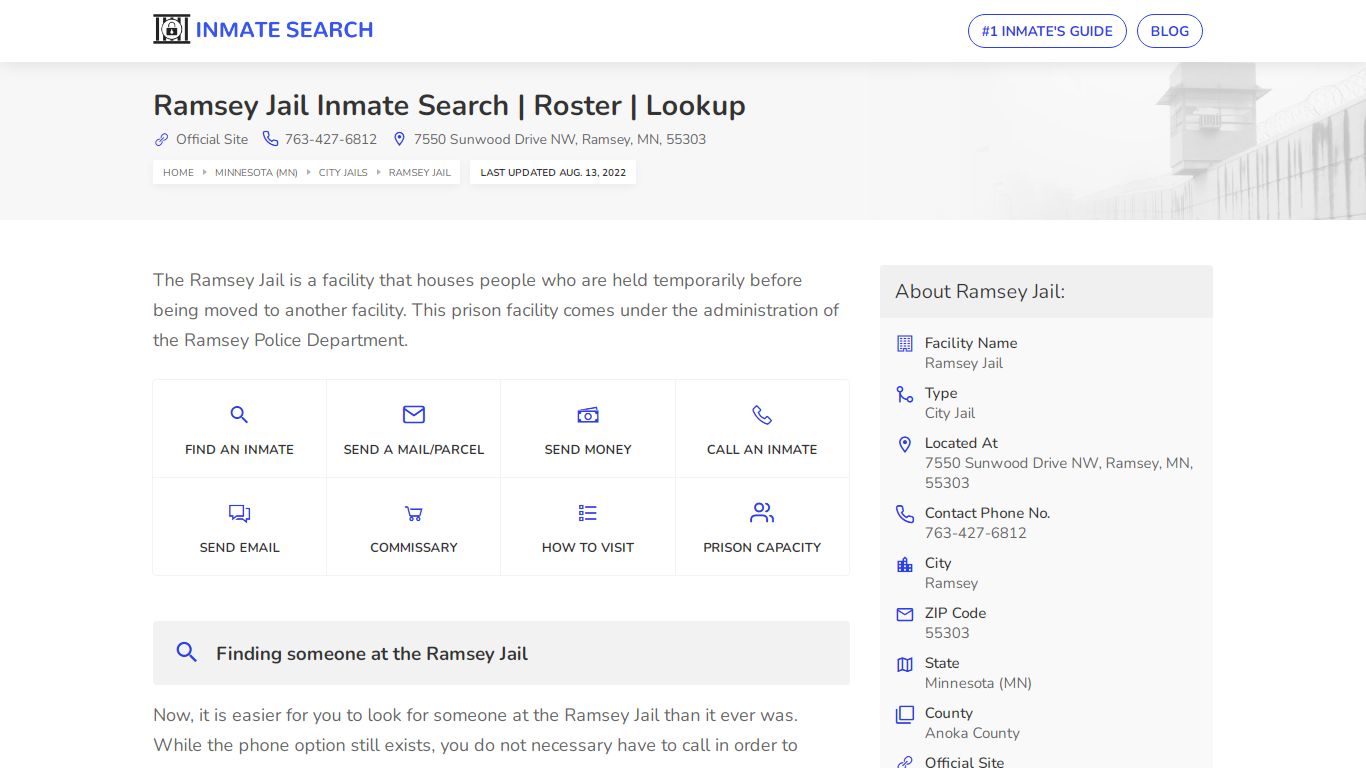Click the Inmate Search jail logo icon

171,29
